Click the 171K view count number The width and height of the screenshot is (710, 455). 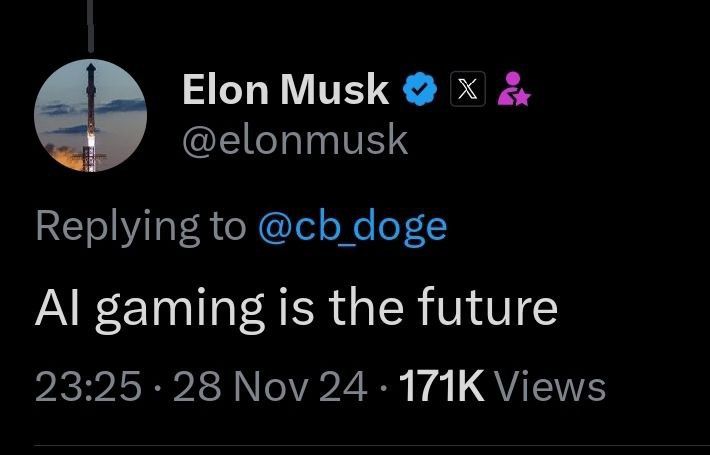click(x=440, y=386)
